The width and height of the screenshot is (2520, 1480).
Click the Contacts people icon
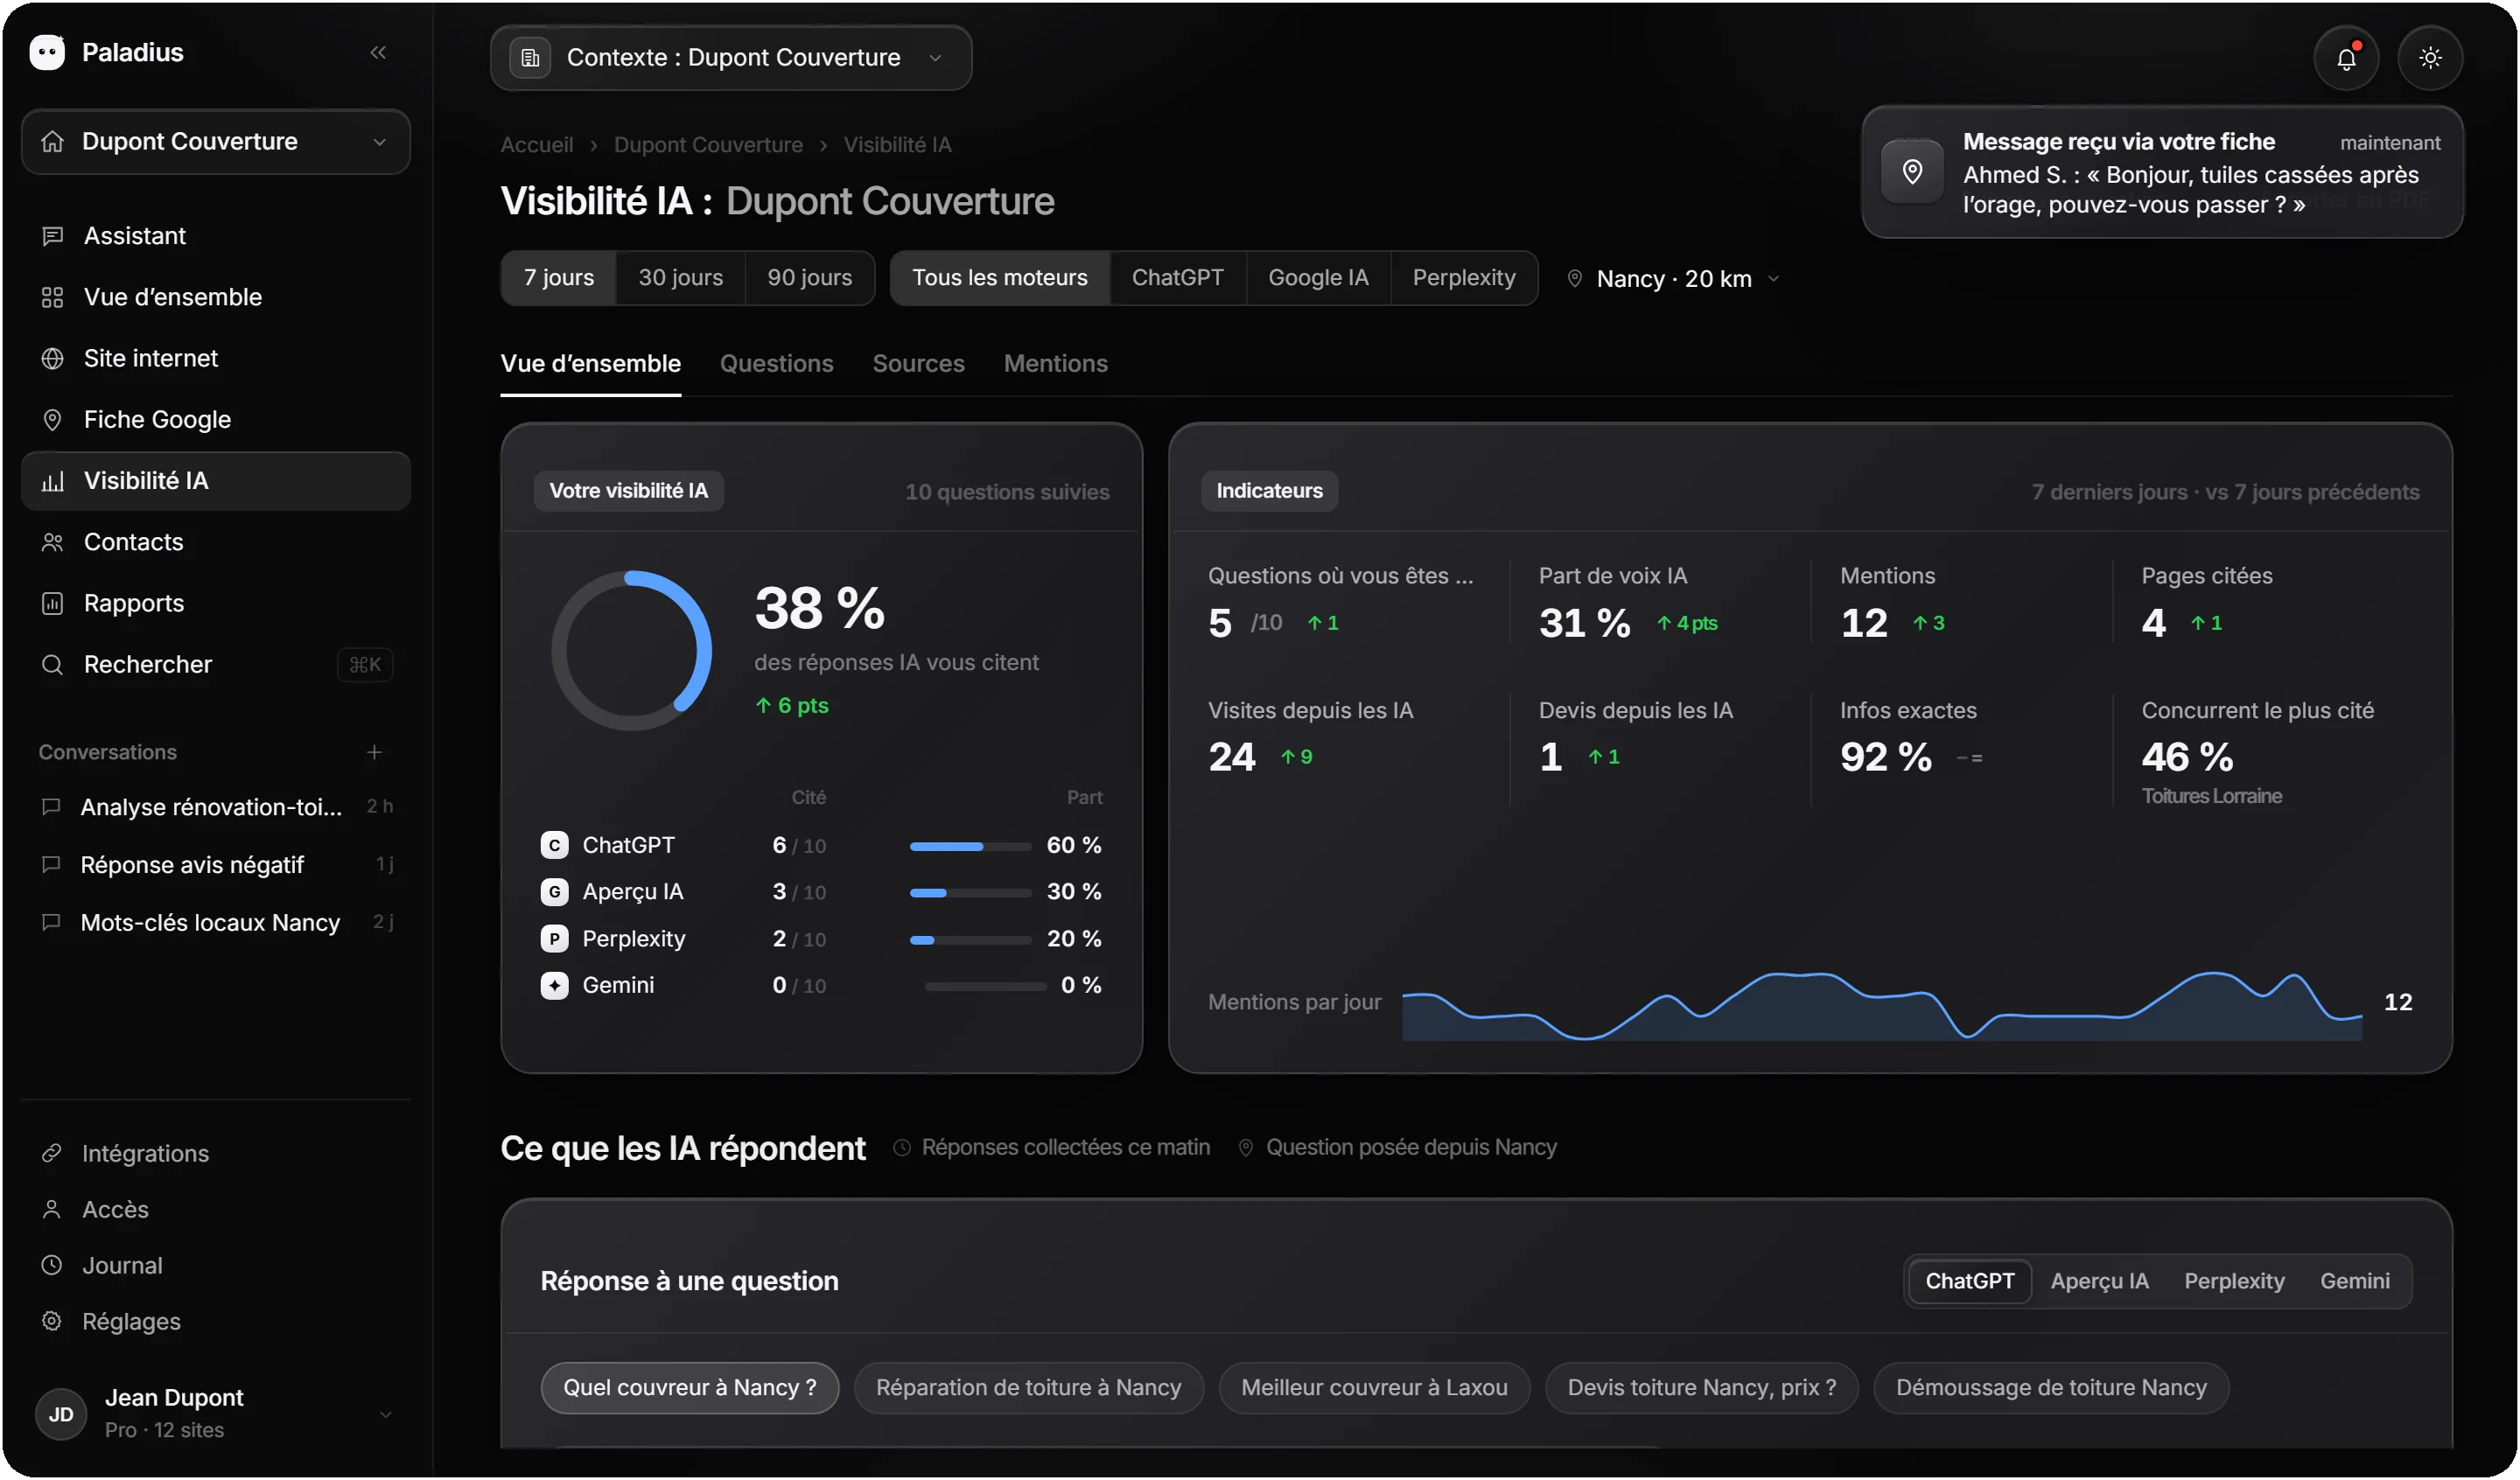pos(52,542)
